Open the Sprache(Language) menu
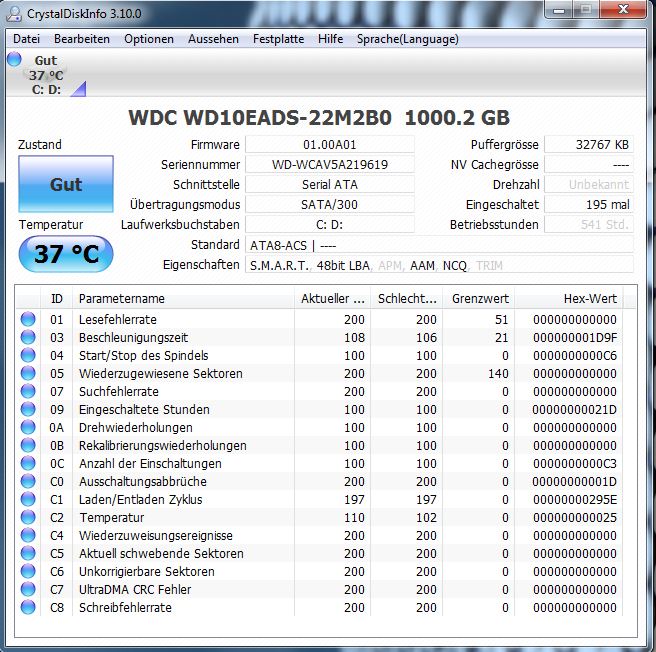656x652 pixels. point(407,39)
